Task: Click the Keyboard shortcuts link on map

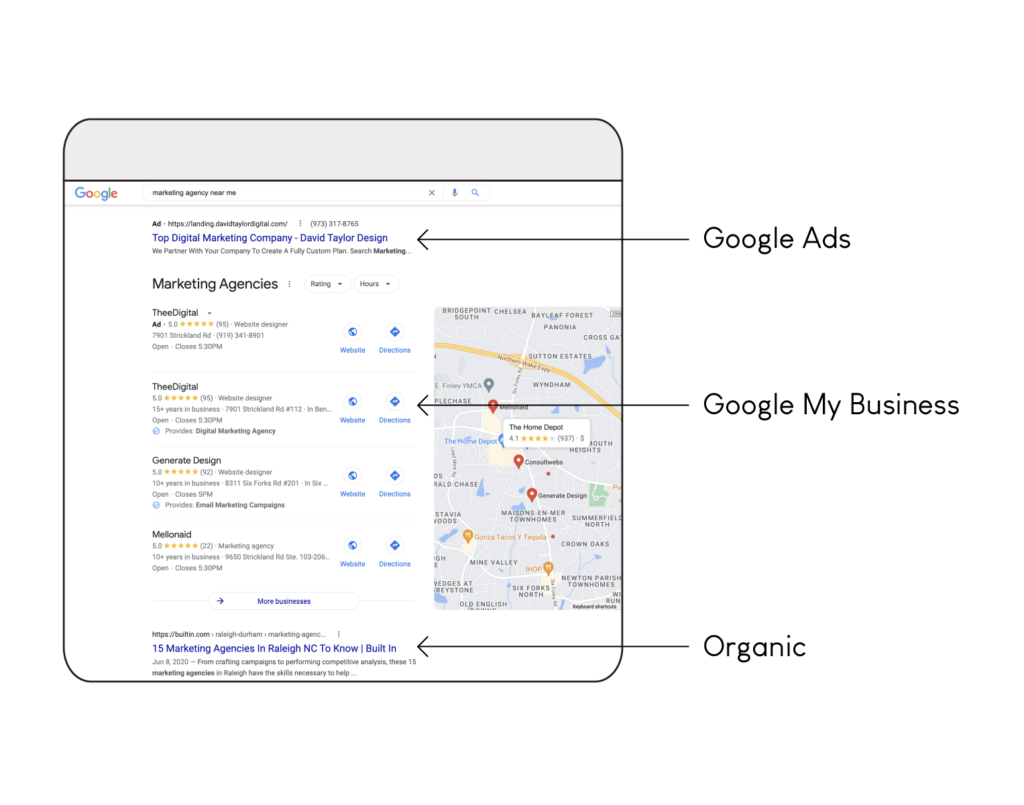Action: pyautogui.click(x=594, y=607)
